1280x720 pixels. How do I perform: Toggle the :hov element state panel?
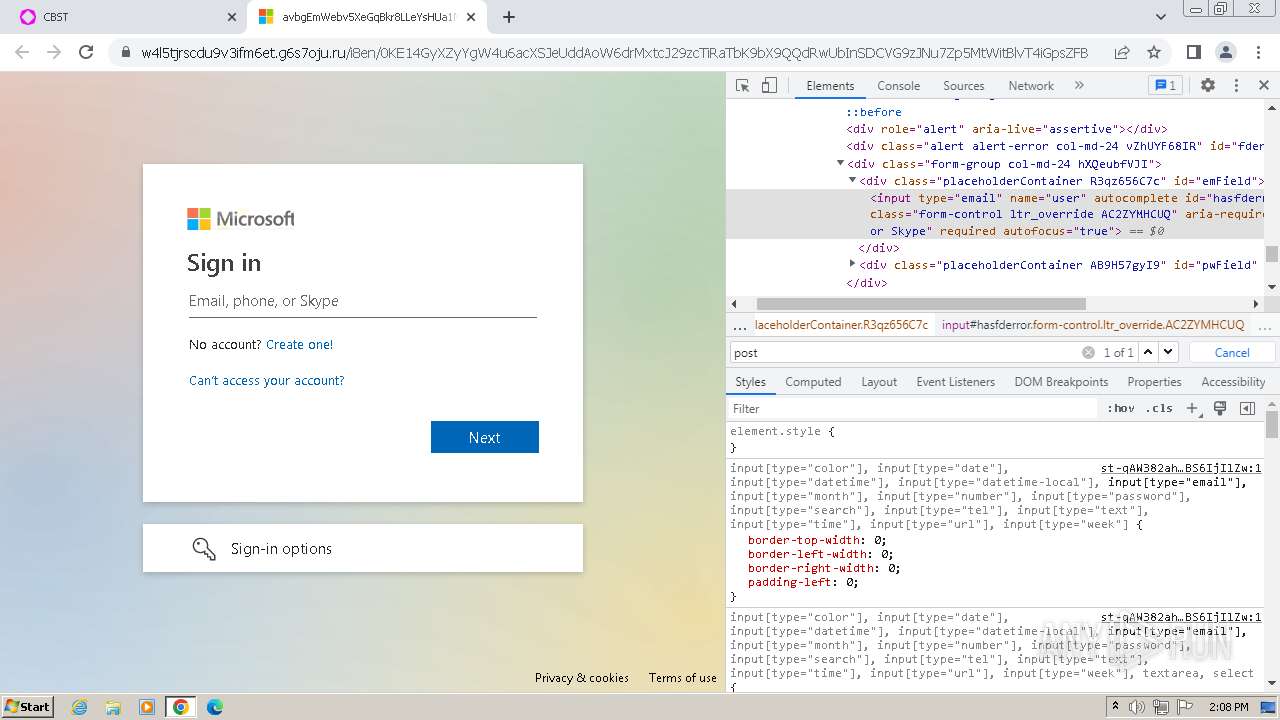[1121, 408]
